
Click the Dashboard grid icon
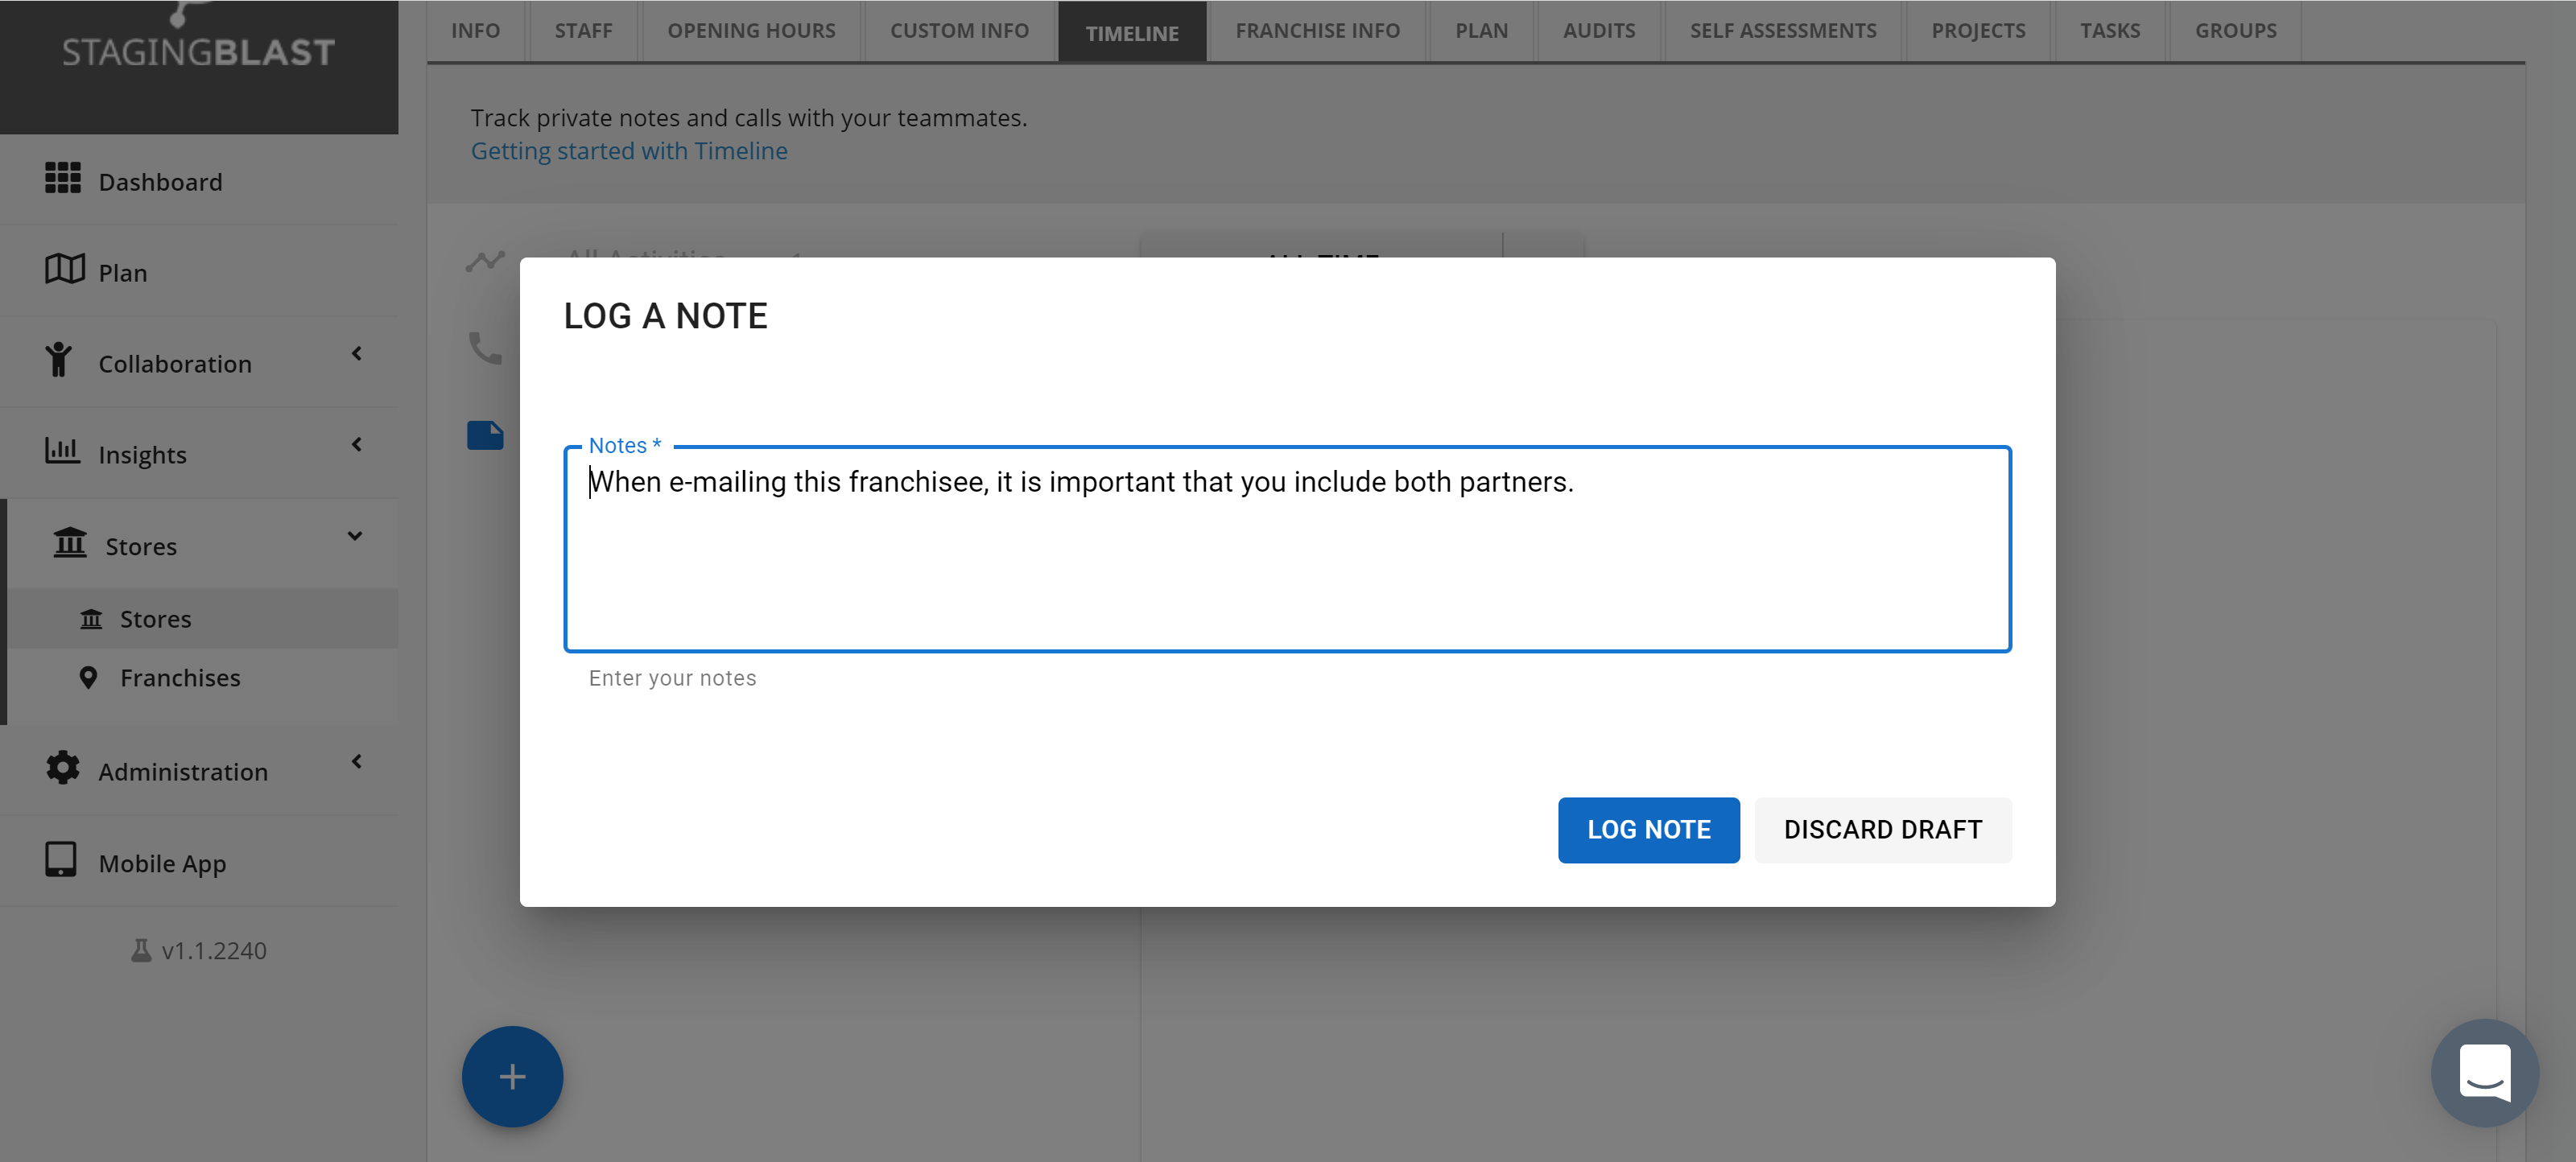(x=62, y=179)
